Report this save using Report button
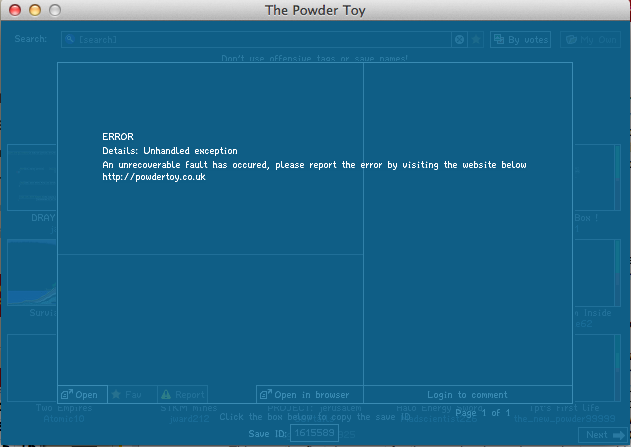This screenshot has height=447, width=631. pos(183,395)
